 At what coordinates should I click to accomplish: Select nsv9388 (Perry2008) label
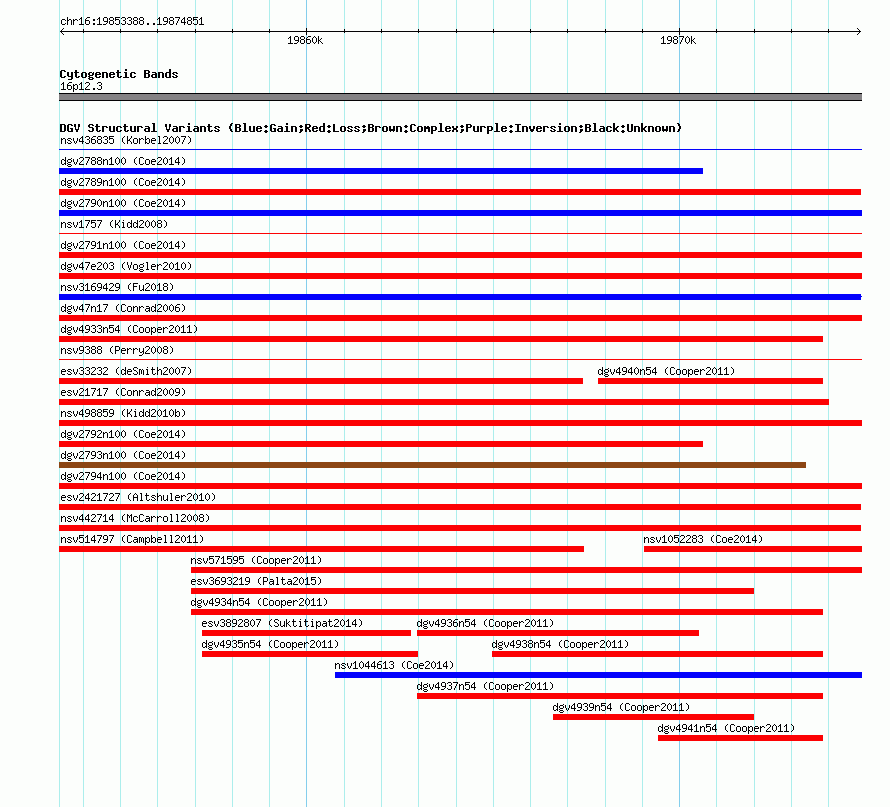(117, 350)
